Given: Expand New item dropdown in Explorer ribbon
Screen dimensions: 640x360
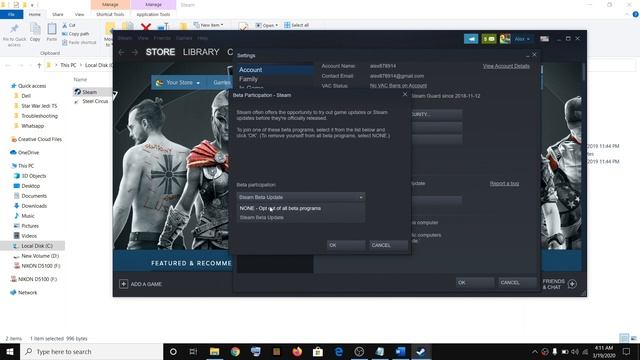Looking at the screenshot, I should click(x=209, y=25).
